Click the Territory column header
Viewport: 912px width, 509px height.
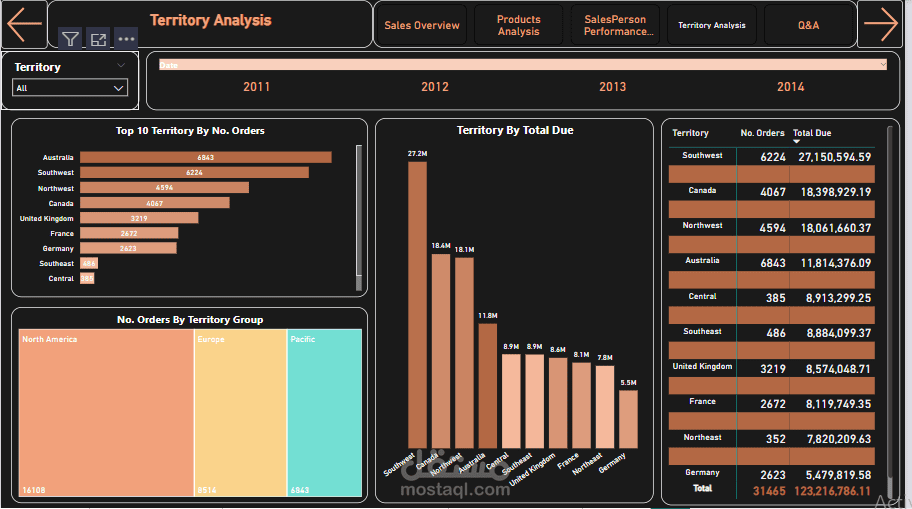(x=690, y=133)
